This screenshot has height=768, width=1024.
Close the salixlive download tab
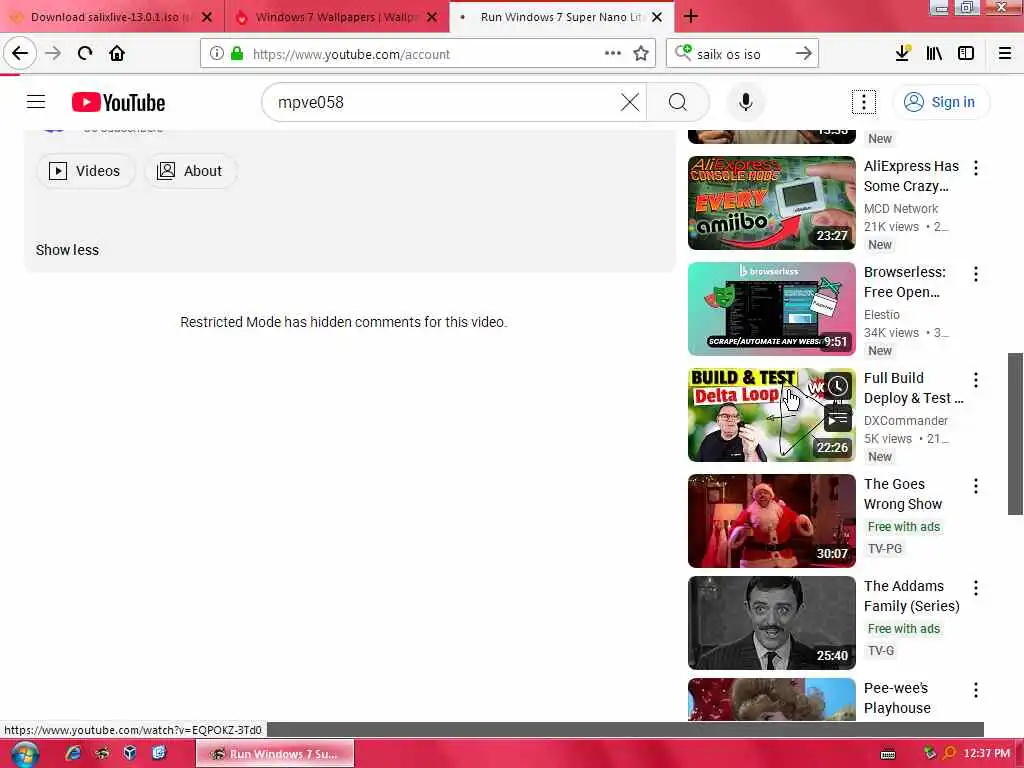(x=207, y=17)
